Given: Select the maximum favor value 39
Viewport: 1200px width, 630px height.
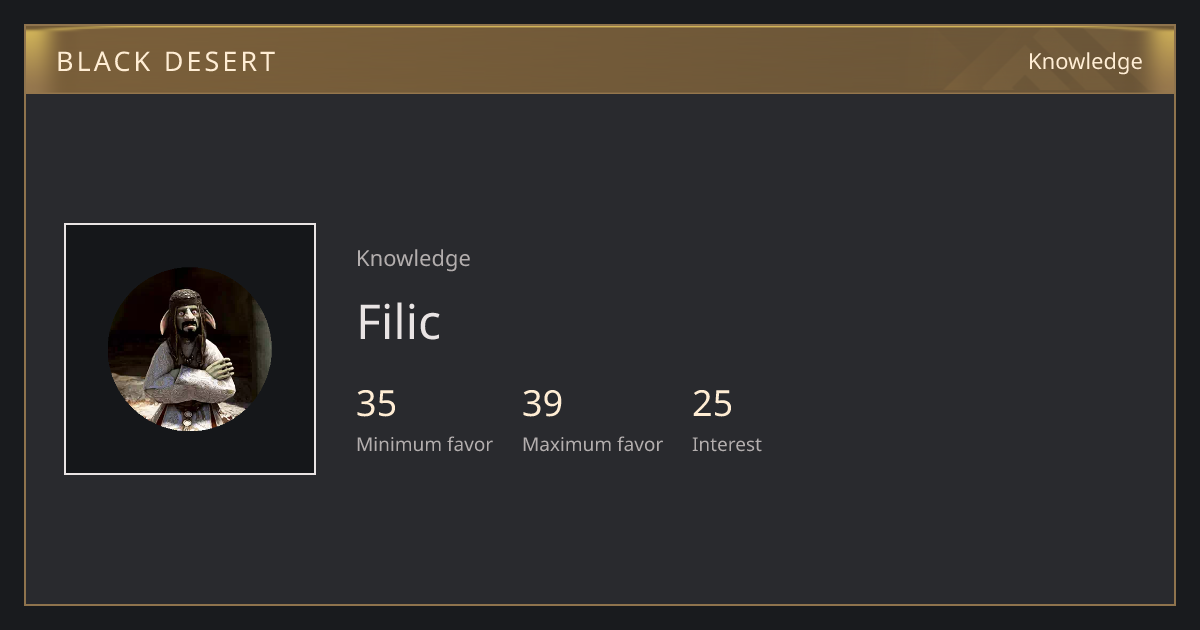Looking at the screenshot, I should click(x=542, y=404).
